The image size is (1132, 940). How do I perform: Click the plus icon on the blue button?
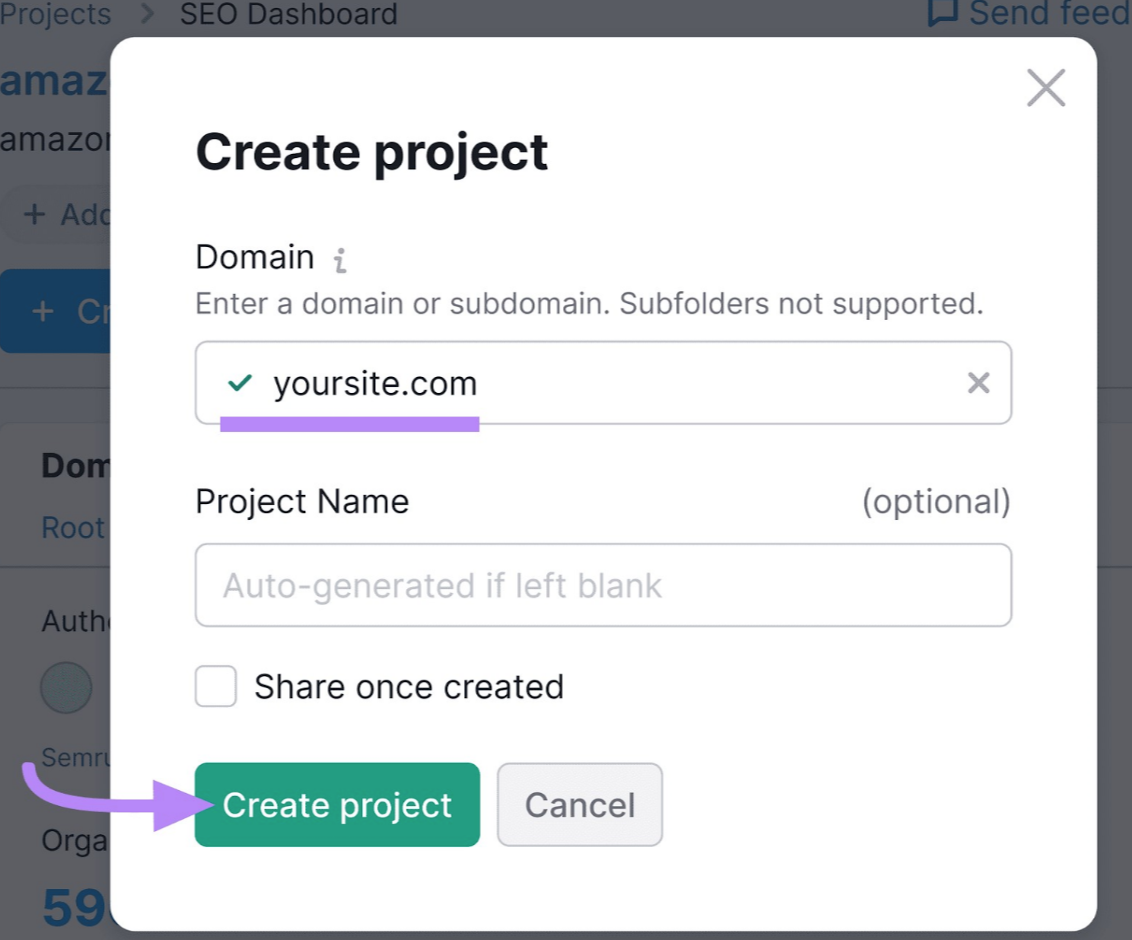pos(44,311)
